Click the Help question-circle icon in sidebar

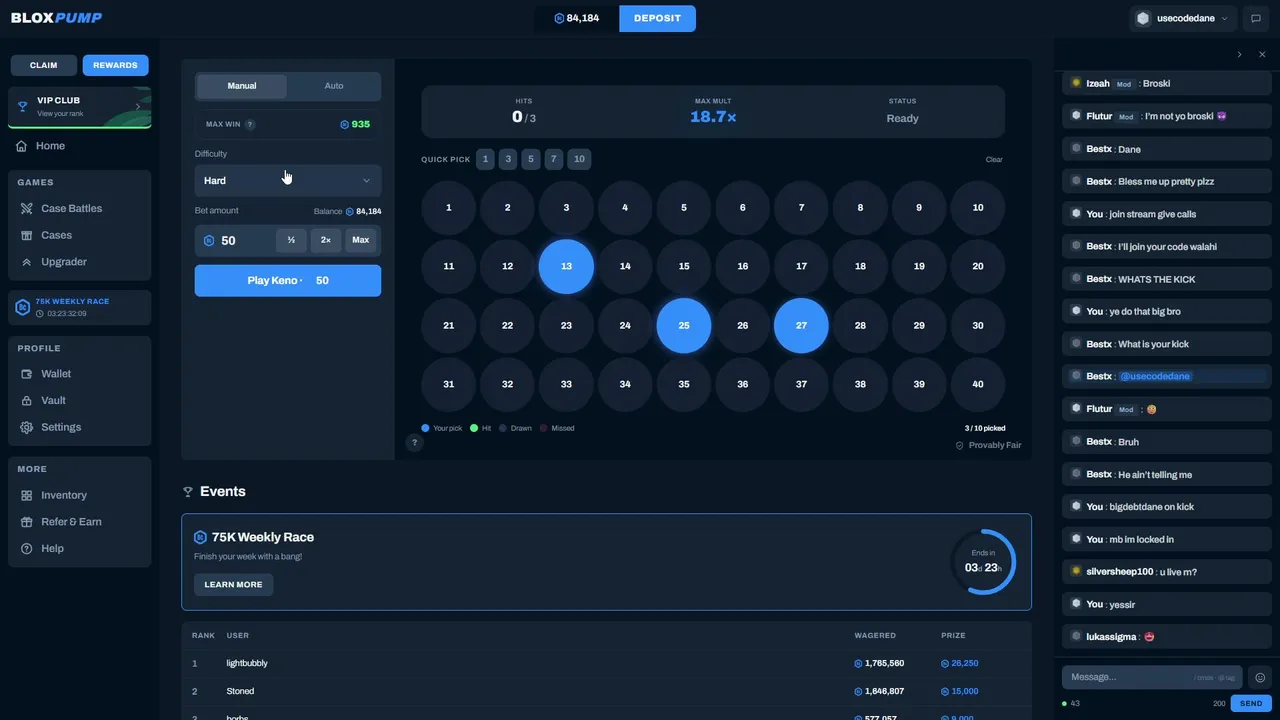coord(27,549)
